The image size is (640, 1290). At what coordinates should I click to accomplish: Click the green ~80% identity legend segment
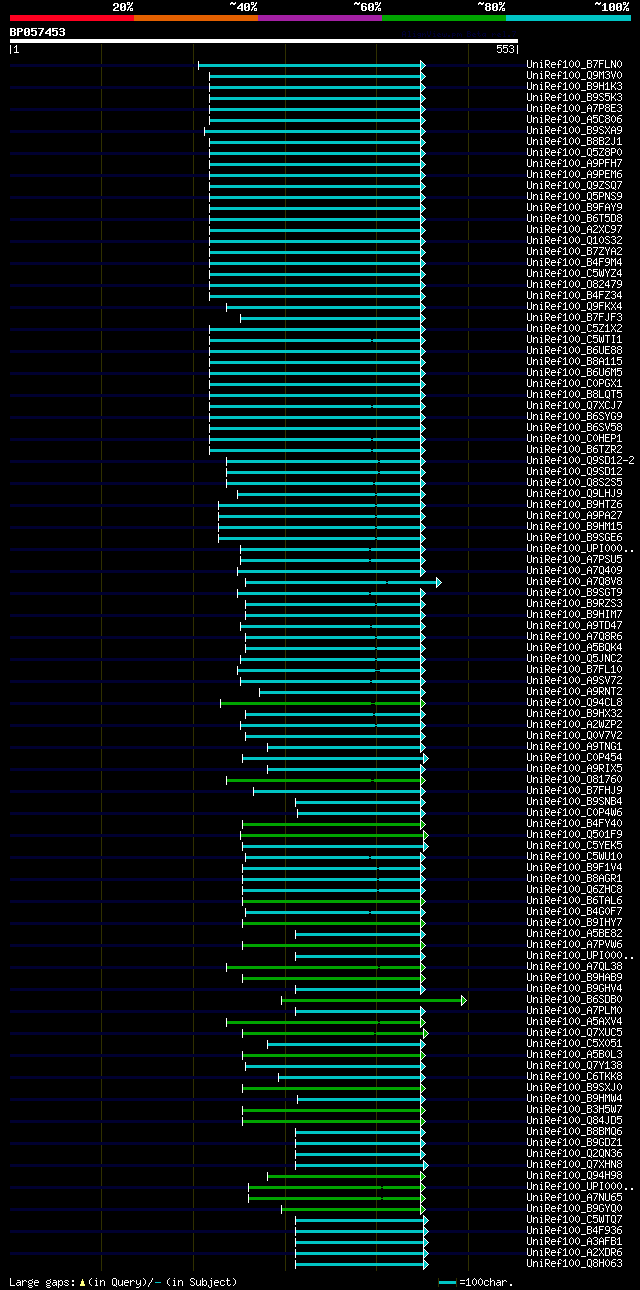[x=444, y=17]
